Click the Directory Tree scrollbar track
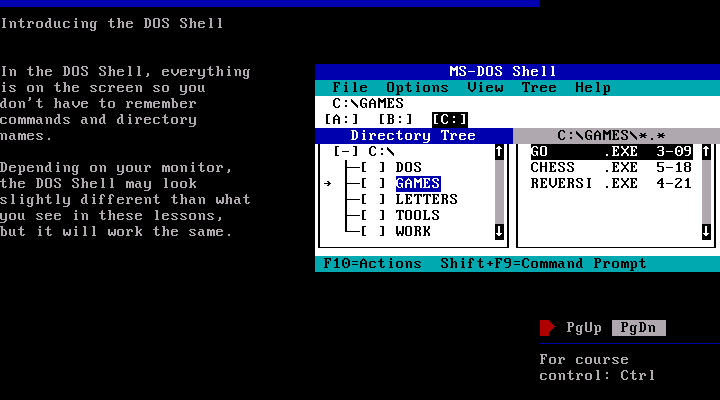Screen dimensions: 720x400 499,192
